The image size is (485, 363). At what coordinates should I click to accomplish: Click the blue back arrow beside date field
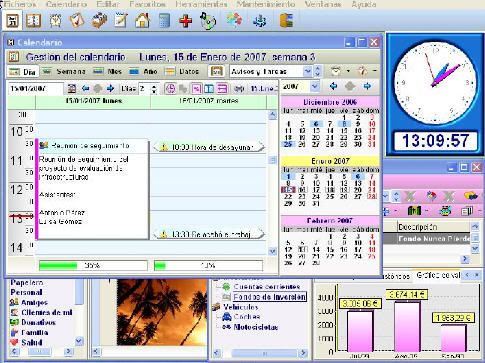(x=85, y=88)
